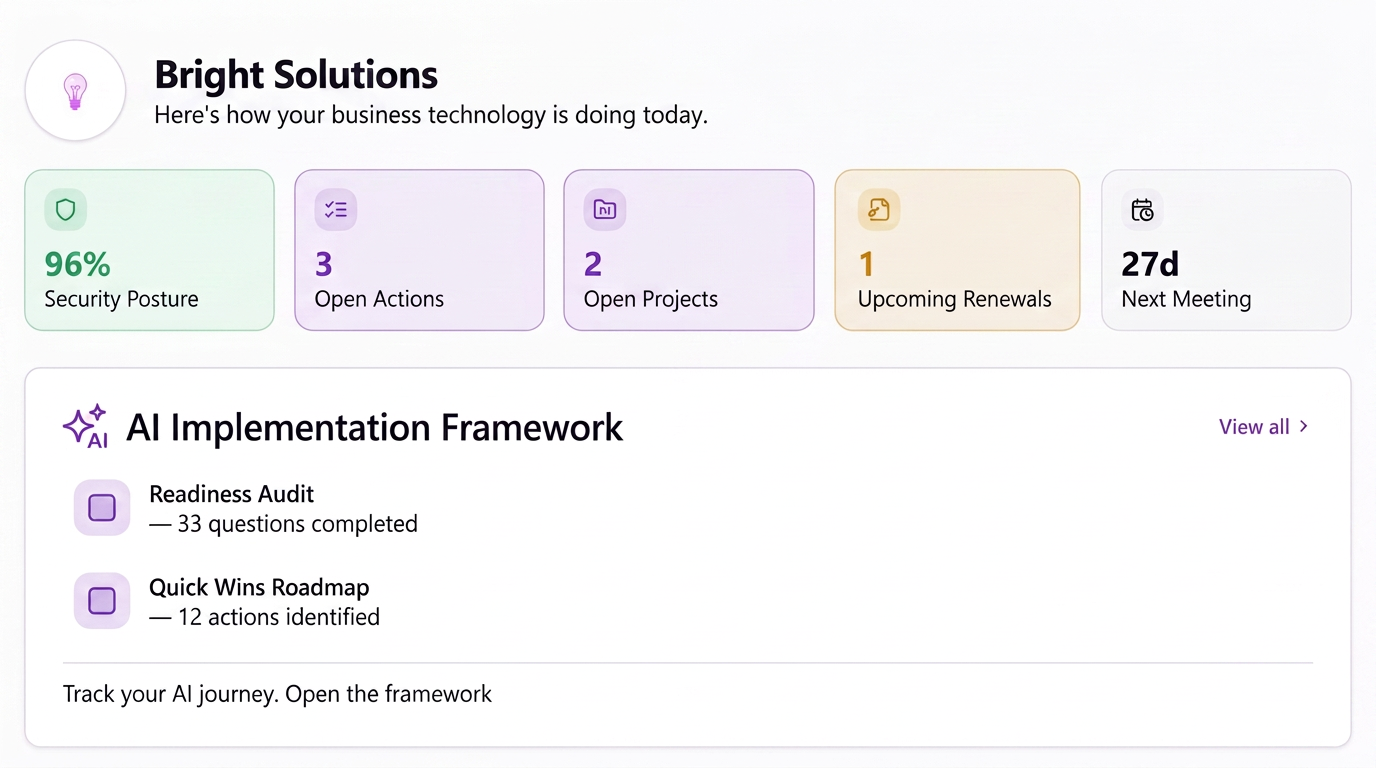Image resolution: width=1376 pixels, height=768 pixels.
Task: Click the Bright Solutions lightbulb logo
Action: click(x=75, y=91)
